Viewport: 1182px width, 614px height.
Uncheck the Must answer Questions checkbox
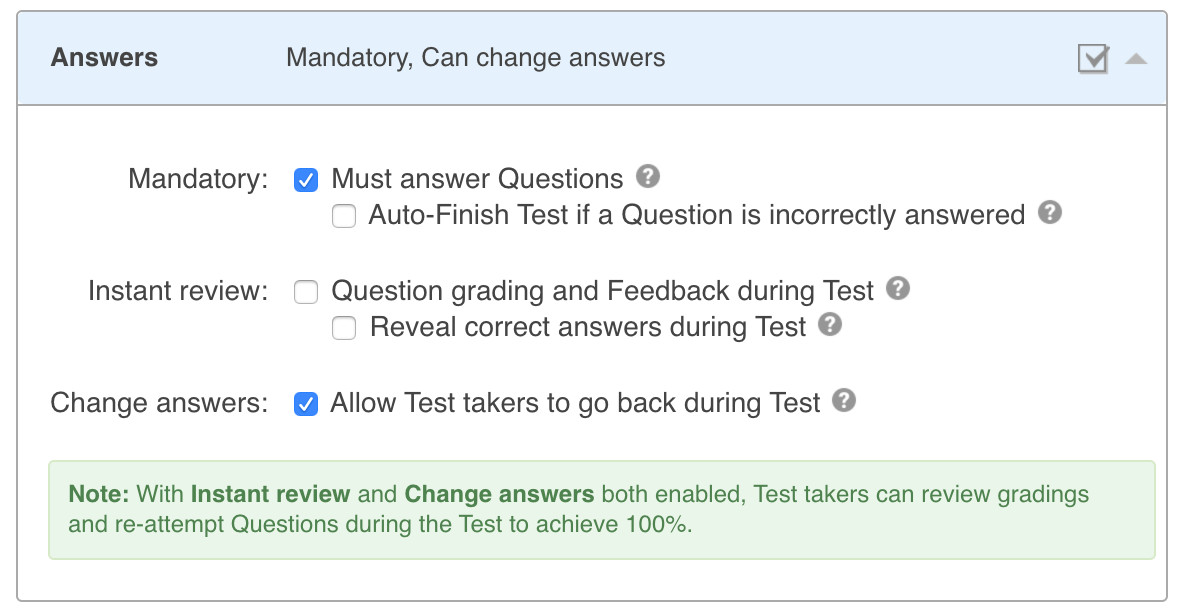[x=306, y=180]
